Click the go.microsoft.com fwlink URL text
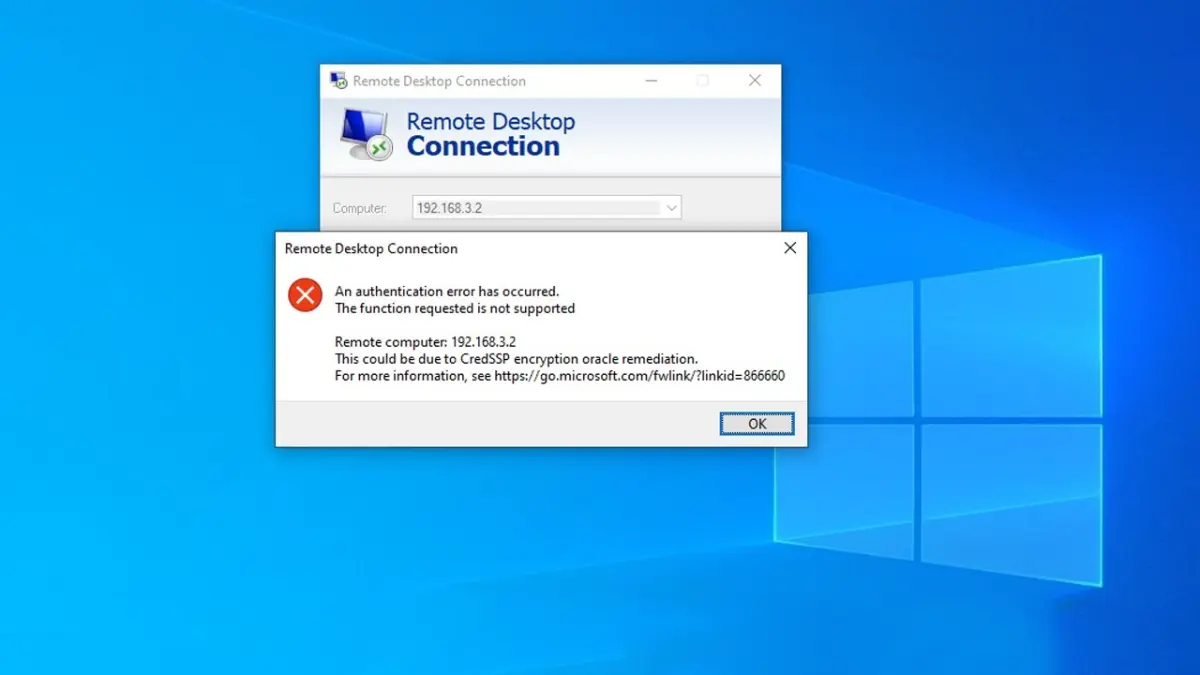1200x675 pixels. 639,376
